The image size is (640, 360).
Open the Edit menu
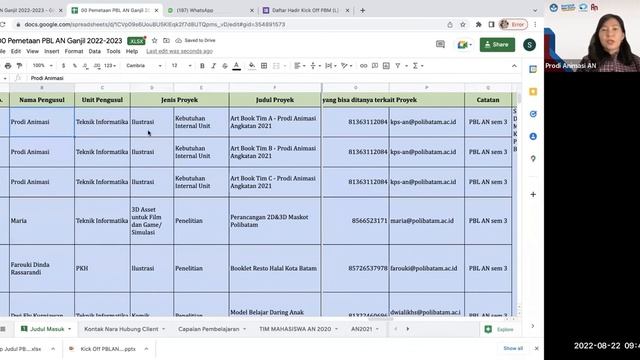point(16,51)
